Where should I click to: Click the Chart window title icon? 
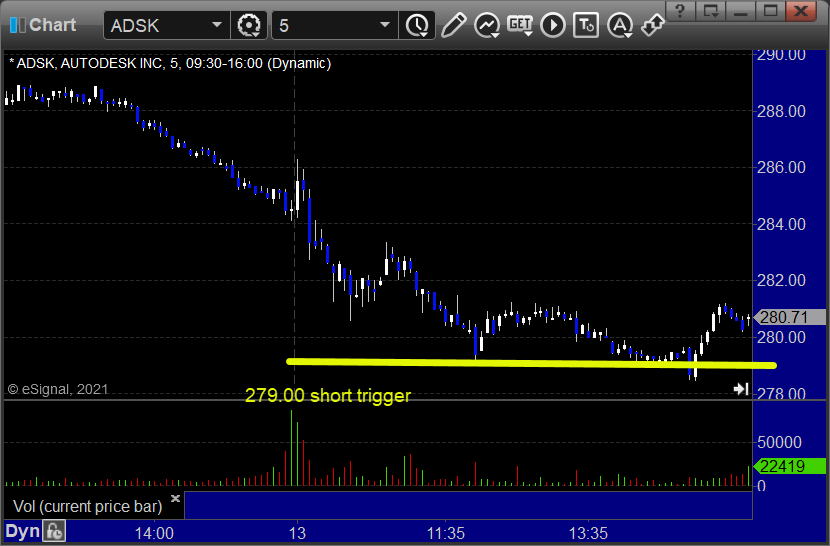click(x=17, y=25)
